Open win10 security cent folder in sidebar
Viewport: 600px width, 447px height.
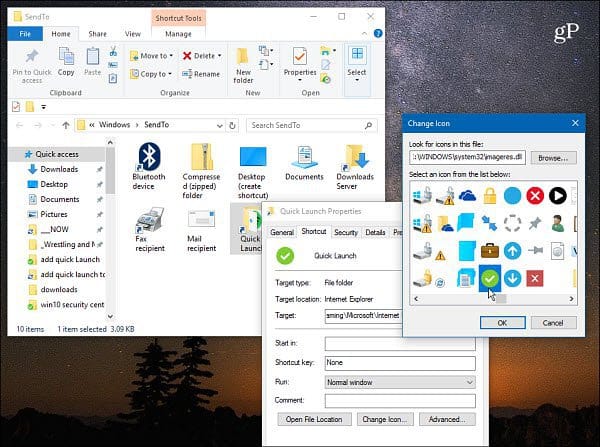pyautogui.click(x=72, y=305)
